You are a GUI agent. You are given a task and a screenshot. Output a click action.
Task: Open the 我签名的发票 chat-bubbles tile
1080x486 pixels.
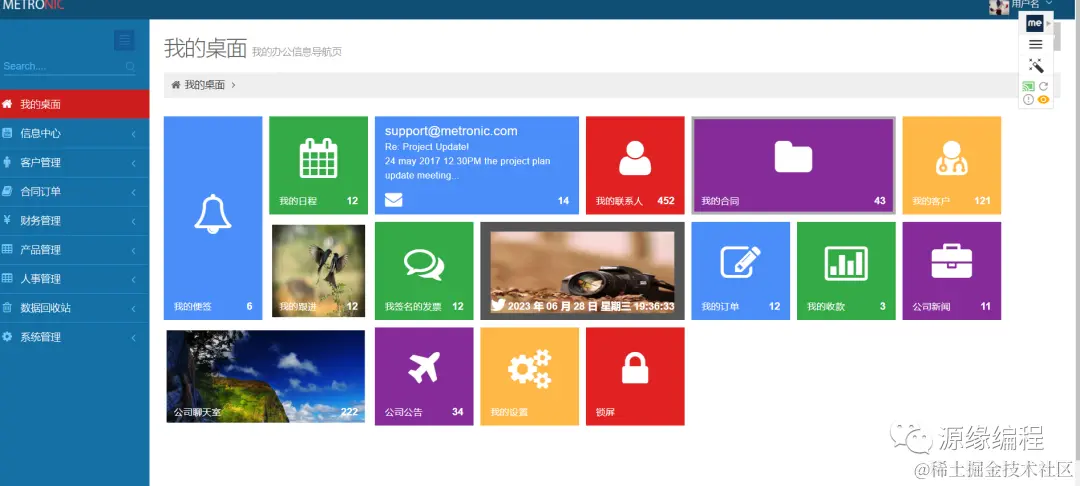(424, 271)
